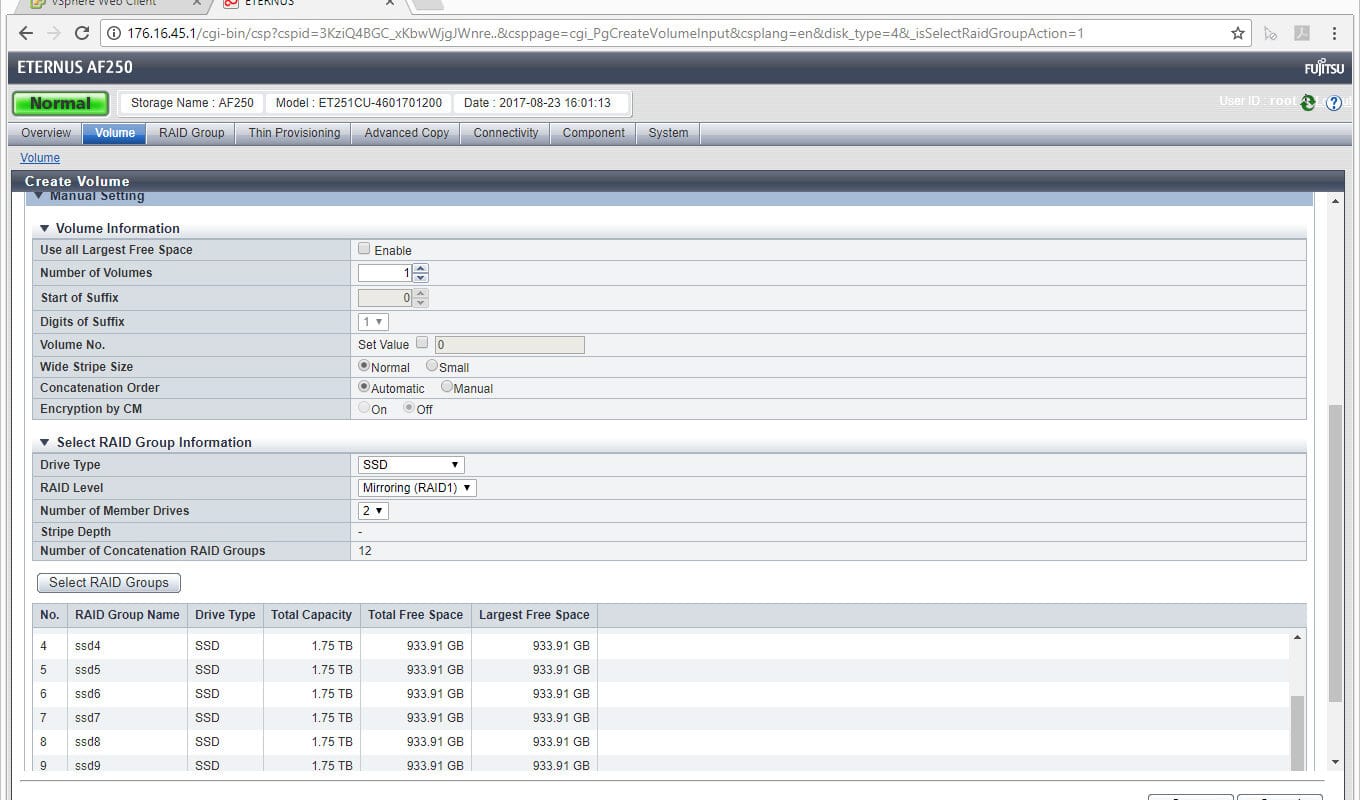The height and width of the screenshot is (800, 1360).
Task: Select the ssd5 RAID group row
Action: coord(660,670)
